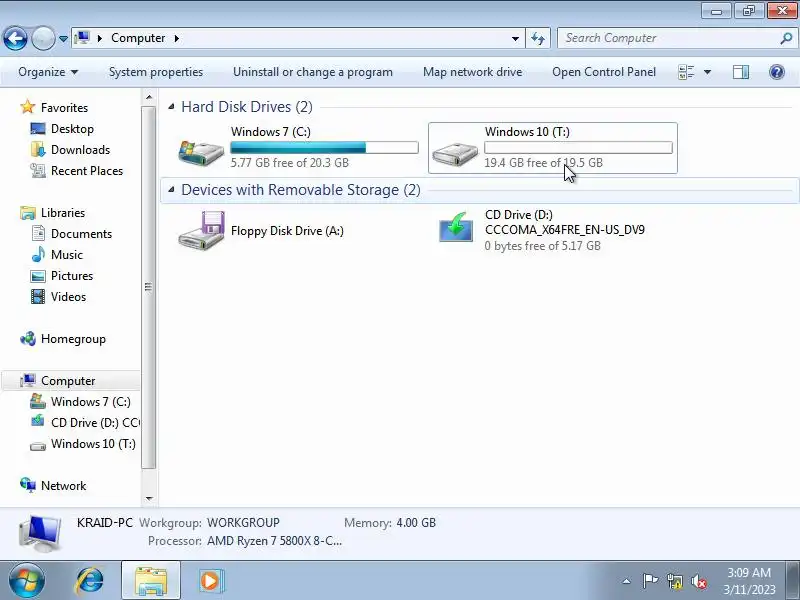Open the Windows Start menu
800x600 pixels.
(x=26, y=581)
